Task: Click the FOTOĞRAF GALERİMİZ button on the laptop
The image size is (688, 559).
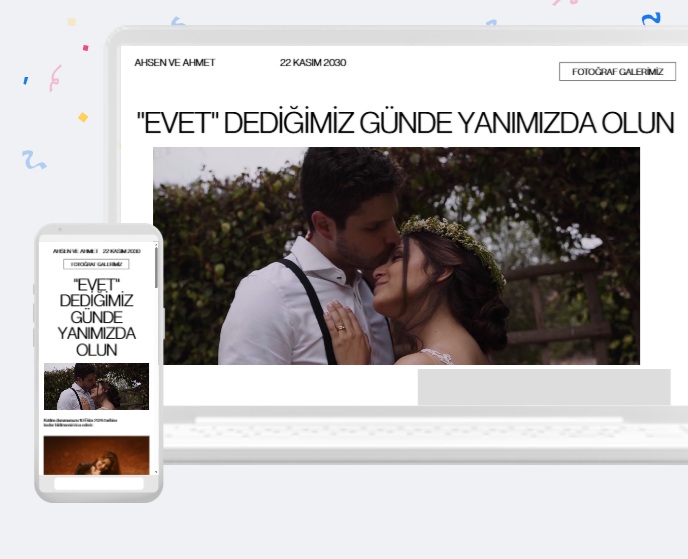Action: pos(617,72)
